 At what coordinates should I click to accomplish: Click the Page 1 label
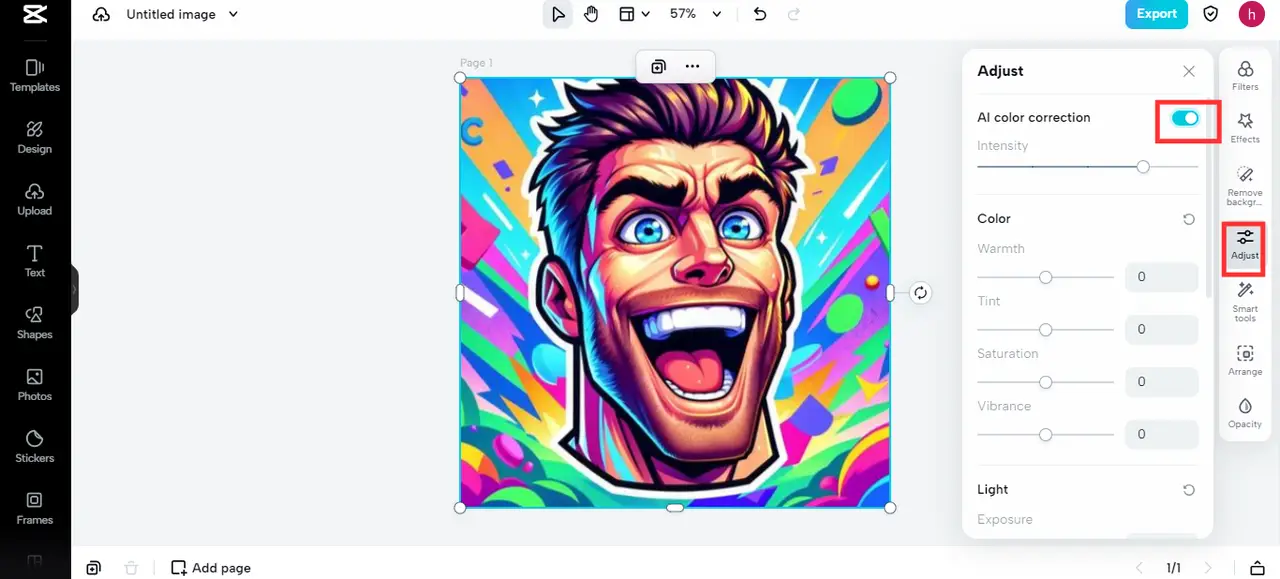(476, 63)
